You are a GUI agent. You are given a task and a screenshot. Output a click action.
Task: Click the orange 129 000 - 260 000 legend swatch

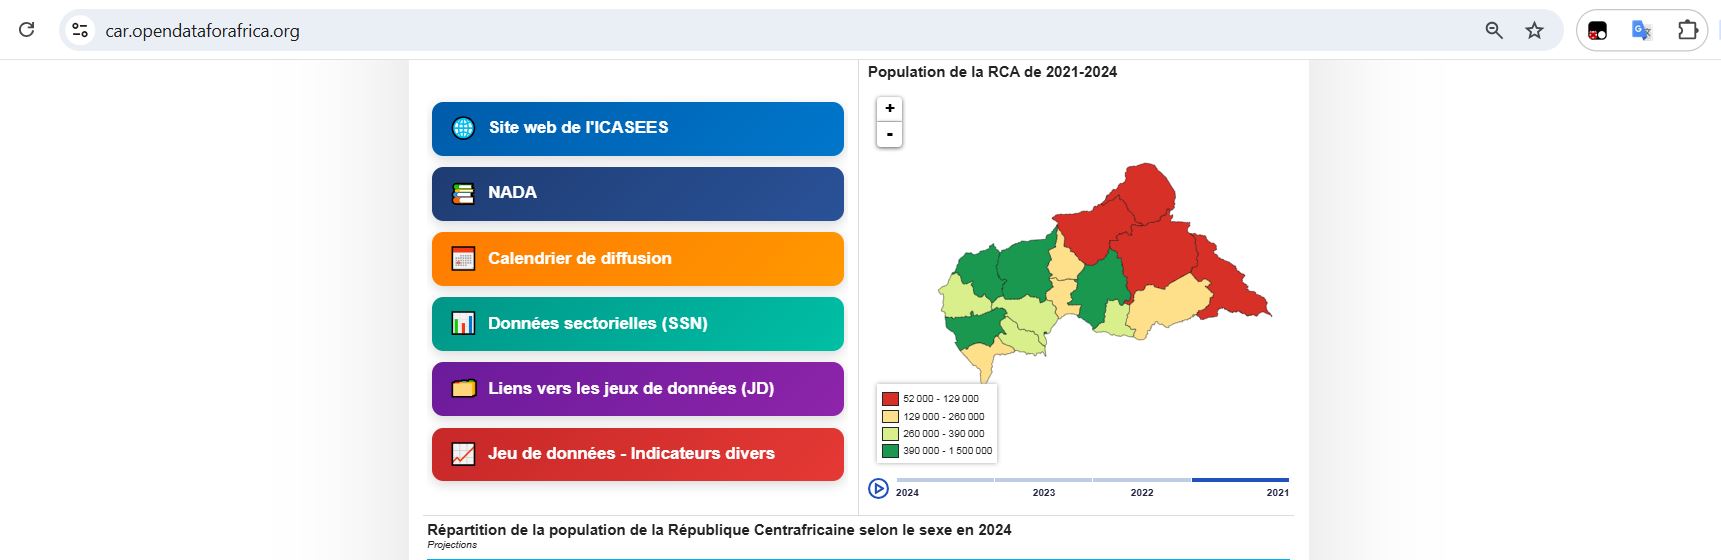[x=890, y=416]
